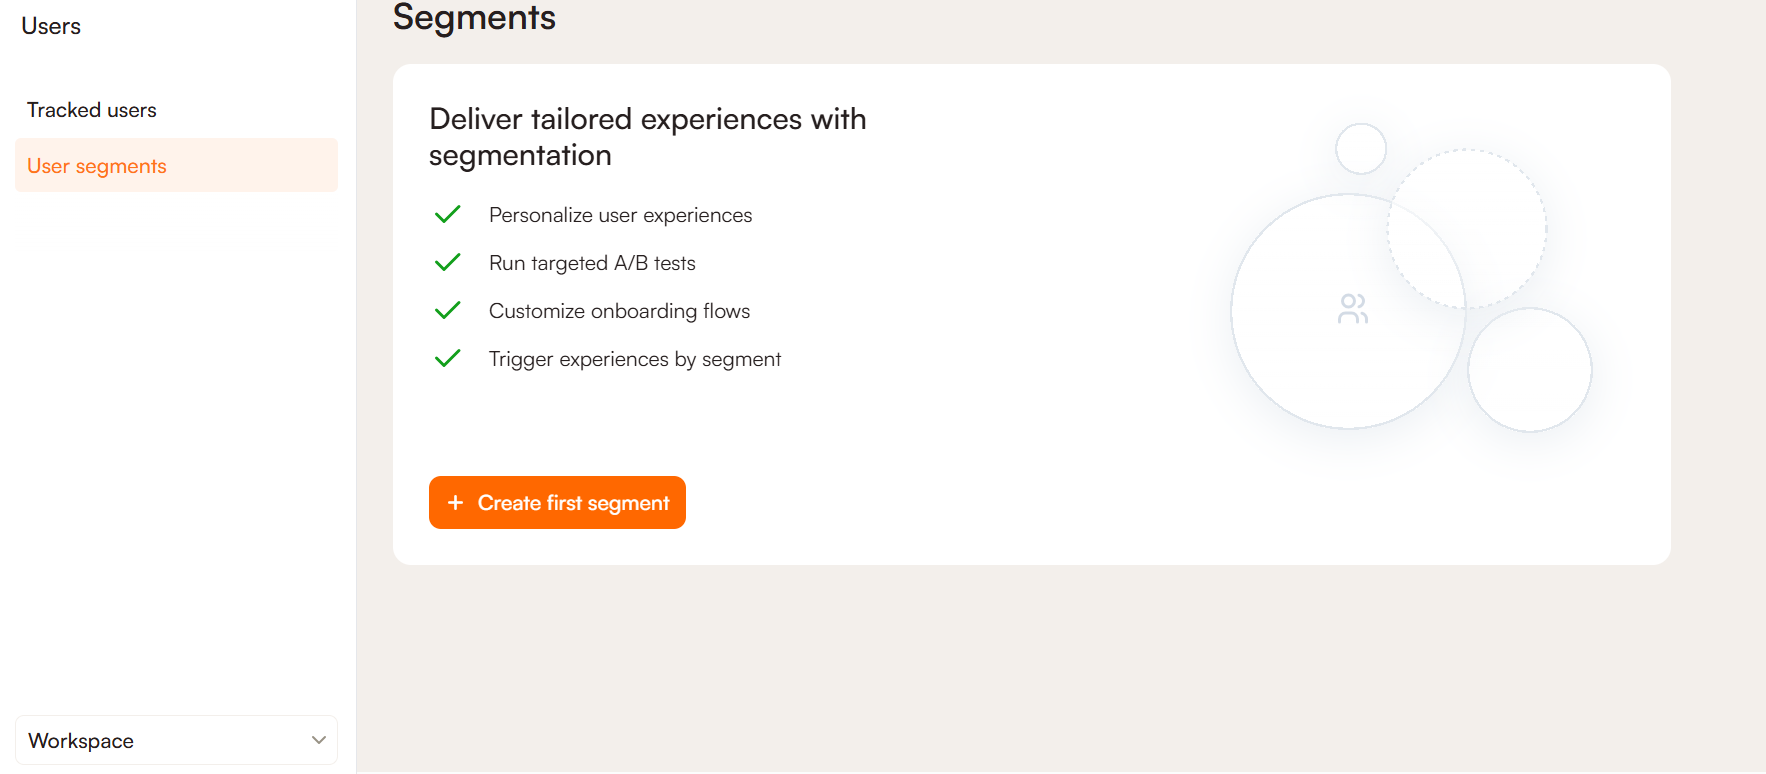Click the checkmark beside Trigger experiences by segment
Image resolution: width=1766 pixels, height=774 pixels.
(x=448, y=359)
